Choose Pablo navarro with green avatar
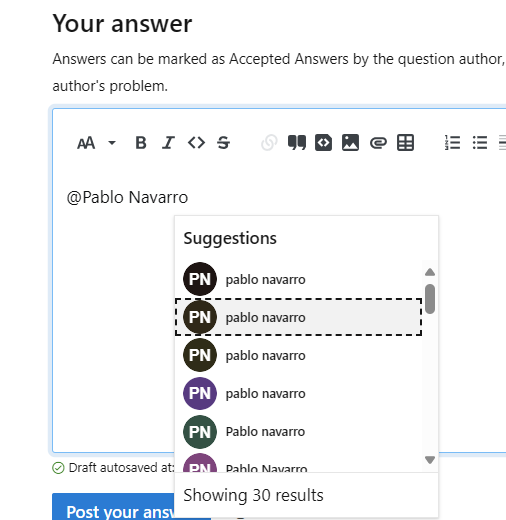Viewport: 506px width, 520px height. coord(298,432)
